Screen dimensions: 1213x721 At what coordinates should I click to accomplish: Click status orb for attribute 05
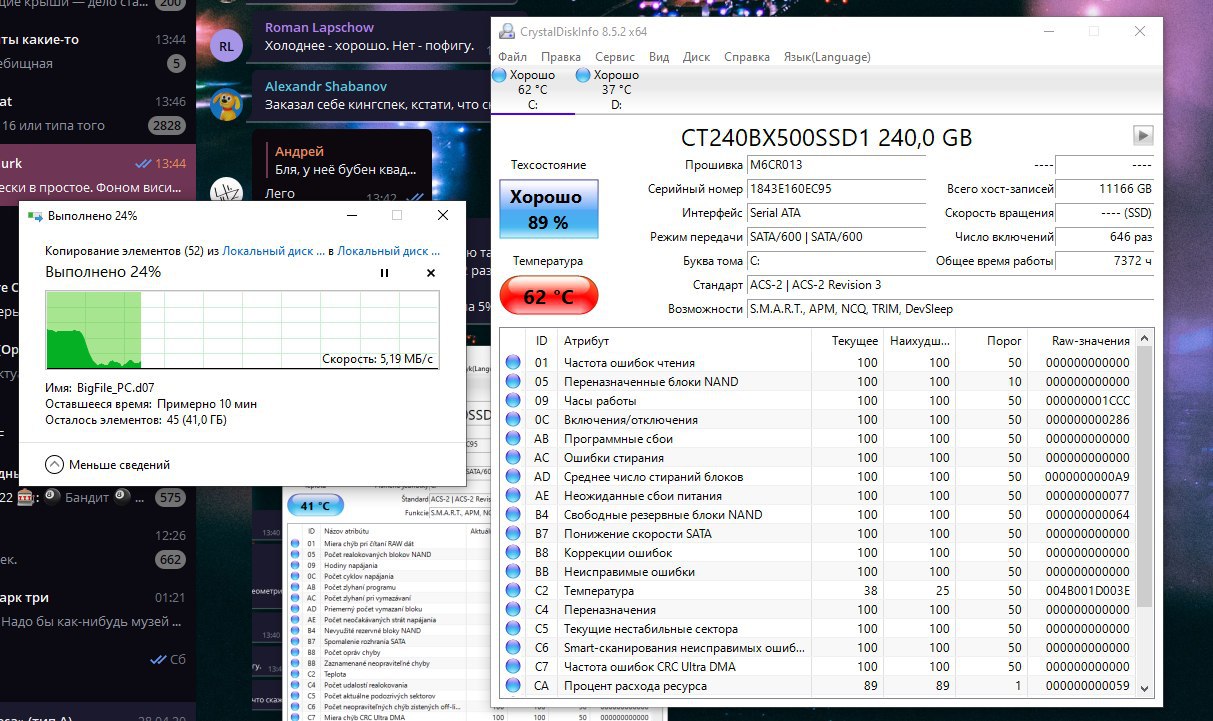513,382
